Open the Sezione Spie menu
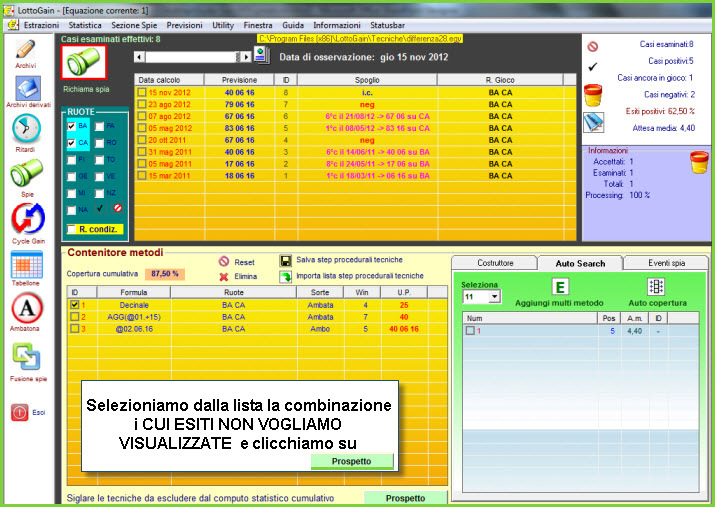The width and height of the screenshot is (715, 507). [134, 25]
